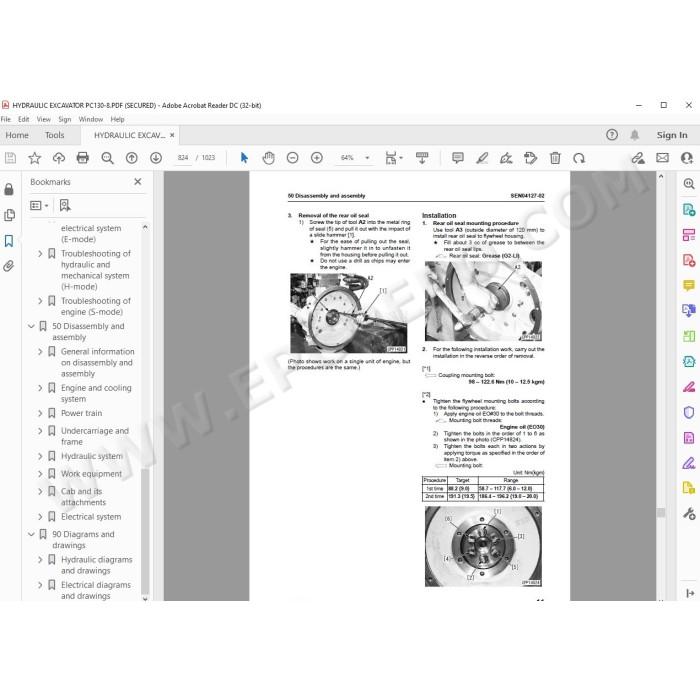Enable scrolling read mode icon
Viewport: 700px width, 700px height.
[x=421, y=158]
